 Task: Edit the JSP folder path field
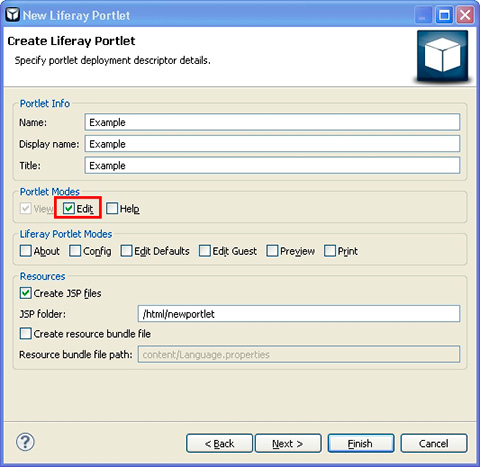click(x=299, y=314)
